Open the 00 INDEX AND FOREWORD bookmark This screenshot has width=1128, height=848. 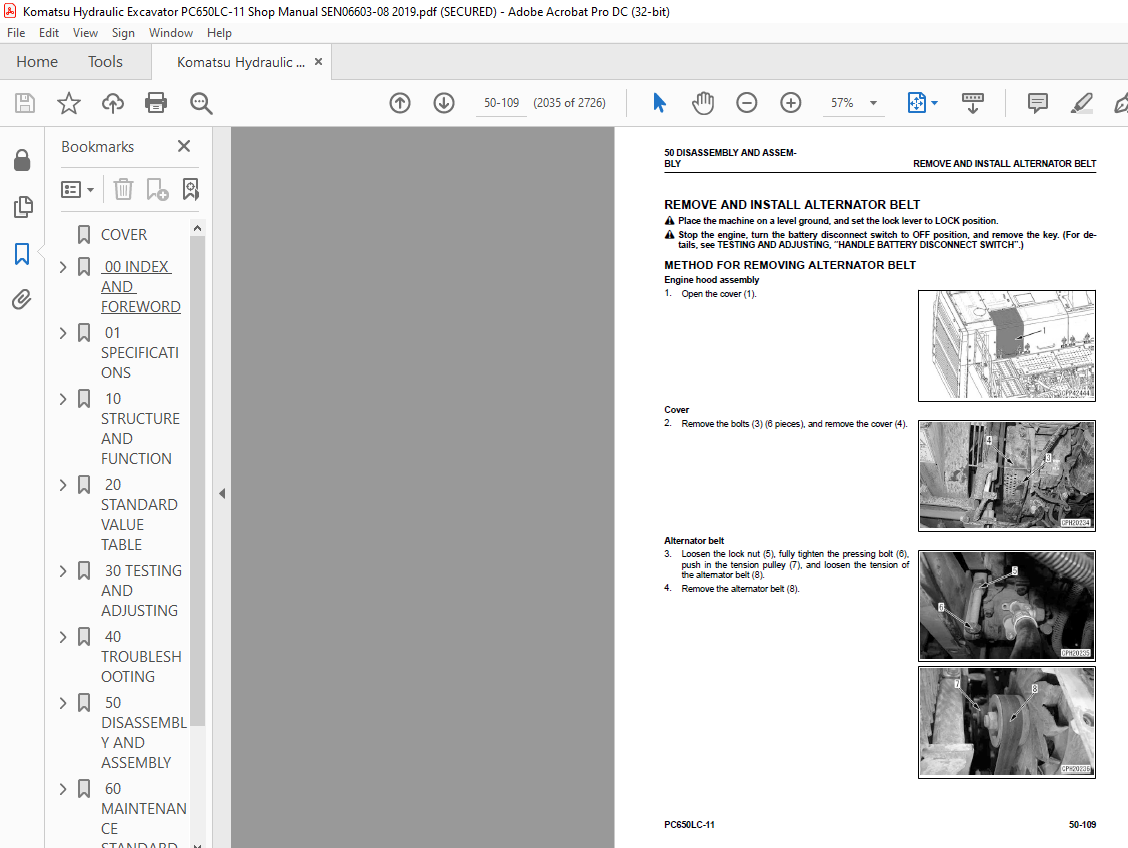pyautogui.click(x=140, y=286)
